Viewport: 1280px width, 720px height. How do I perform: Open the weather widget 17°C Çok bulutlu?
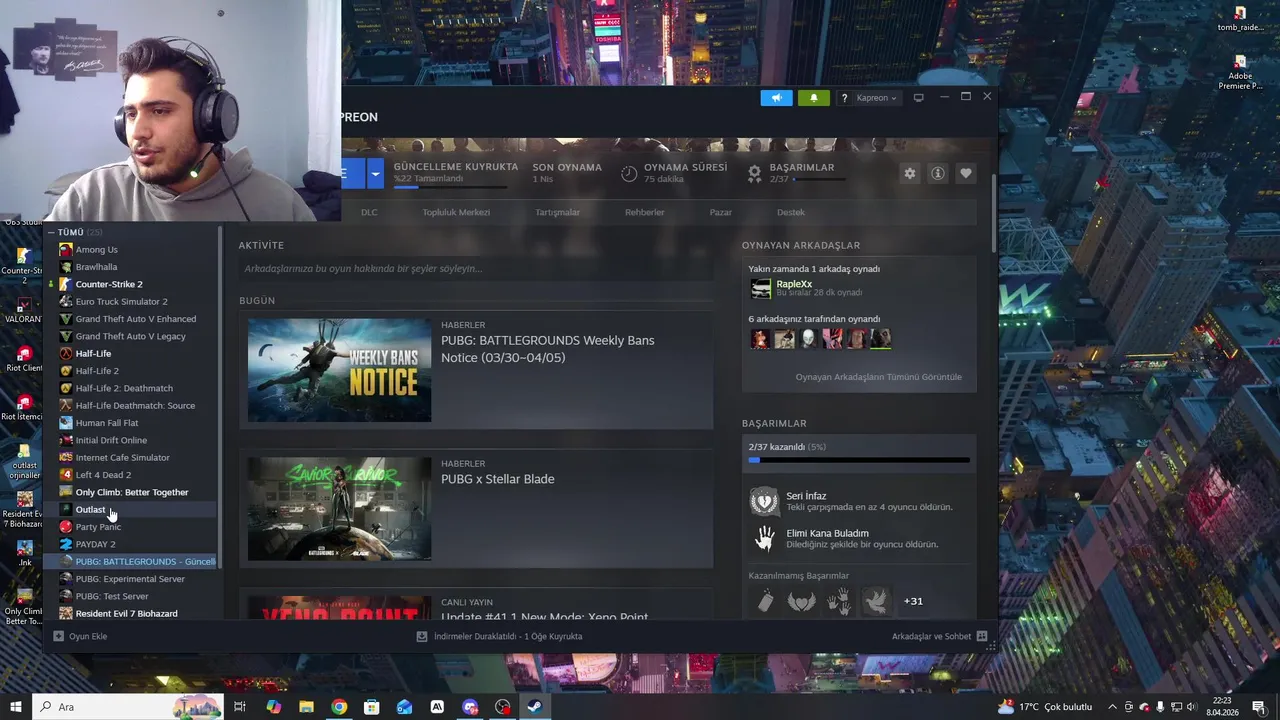pos(1047,707)
